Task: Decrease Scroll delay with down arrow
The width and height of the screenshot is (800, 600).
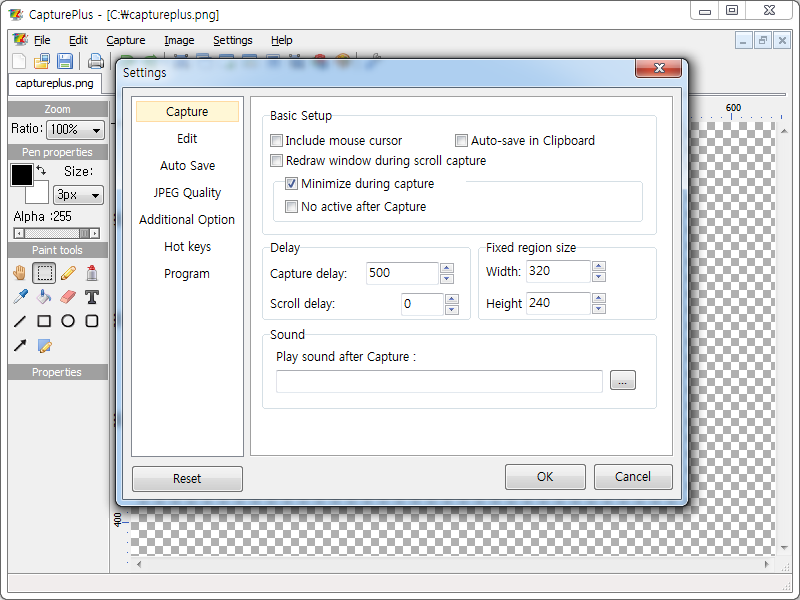Action: point(452,310)
